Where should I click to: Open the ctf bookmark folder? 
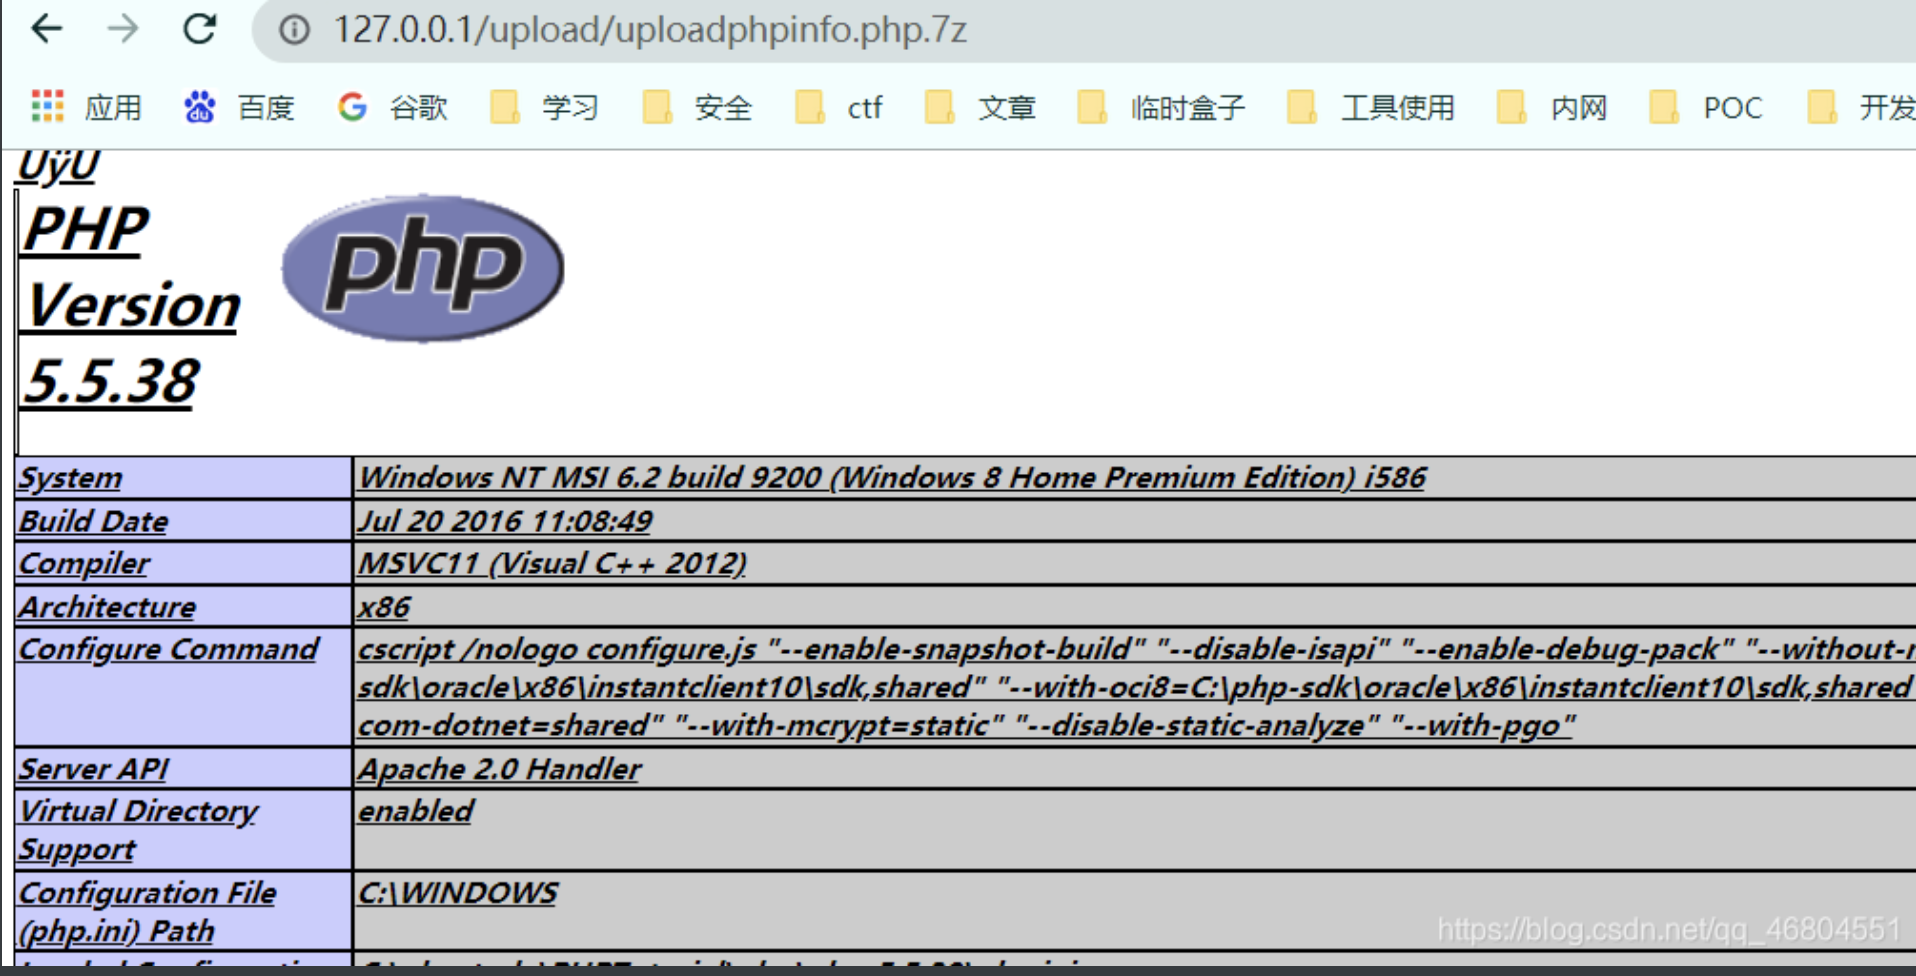[838, 107]
